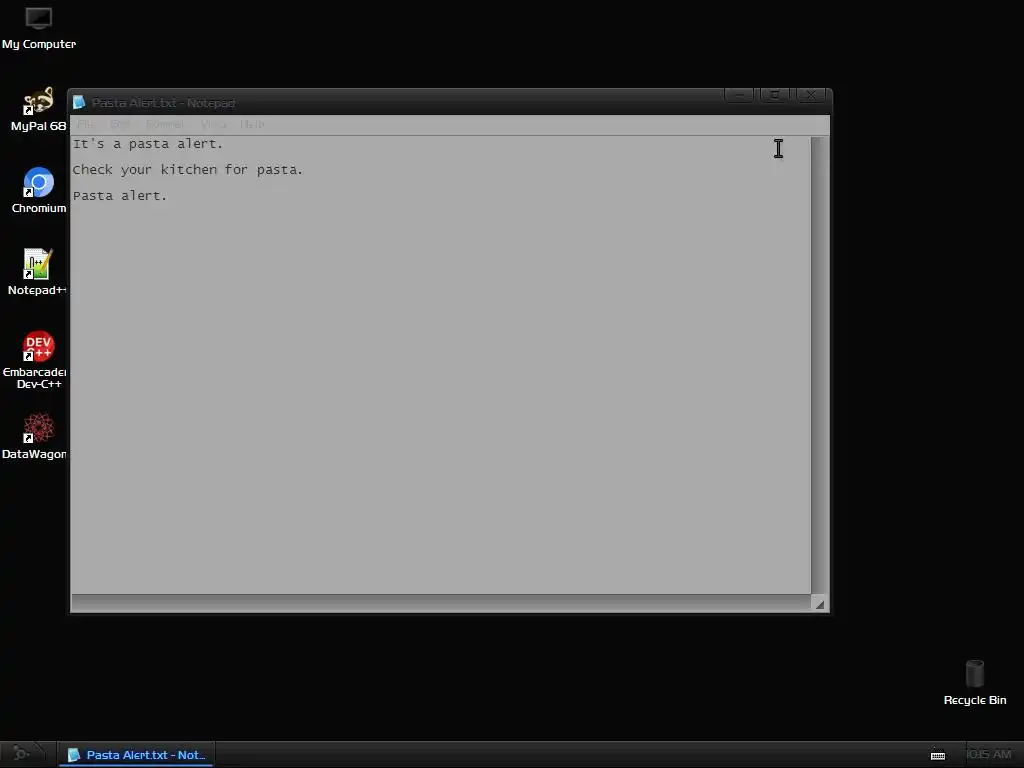Click the on-screen keyboard tray icon
1024x768 pixels.
coord(938,755)
